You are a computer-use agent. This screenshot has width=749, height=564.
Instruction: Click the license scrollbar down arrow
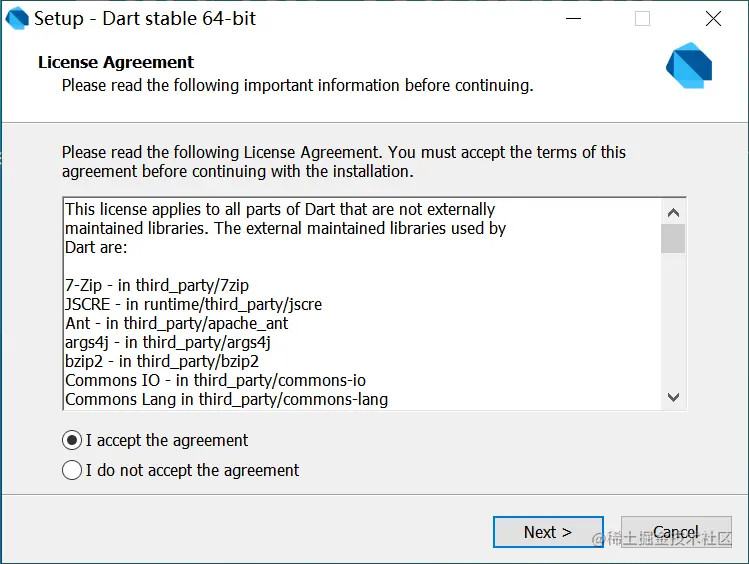674,397
